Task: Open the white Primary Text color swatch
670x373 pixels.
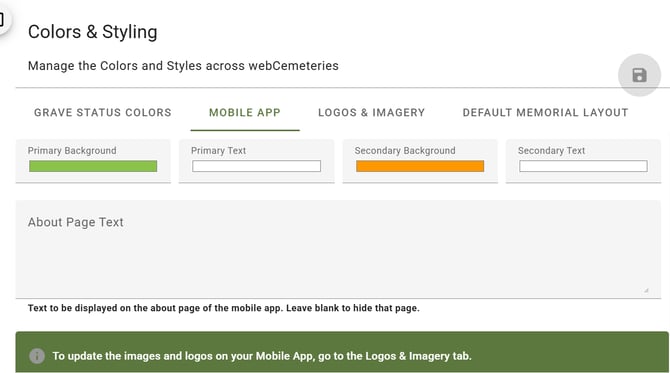Action: point(256,166)
